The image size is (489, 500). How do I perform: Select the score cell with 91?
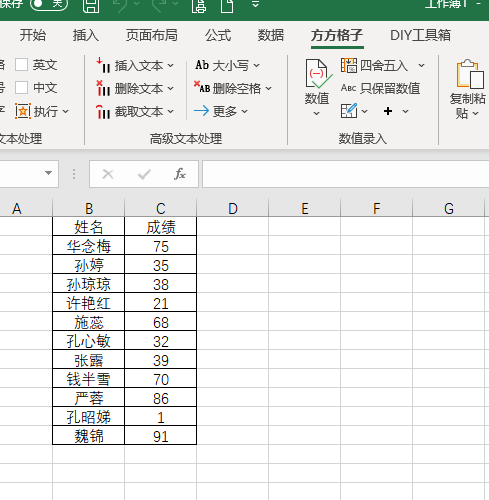click(x=161, y=436)
